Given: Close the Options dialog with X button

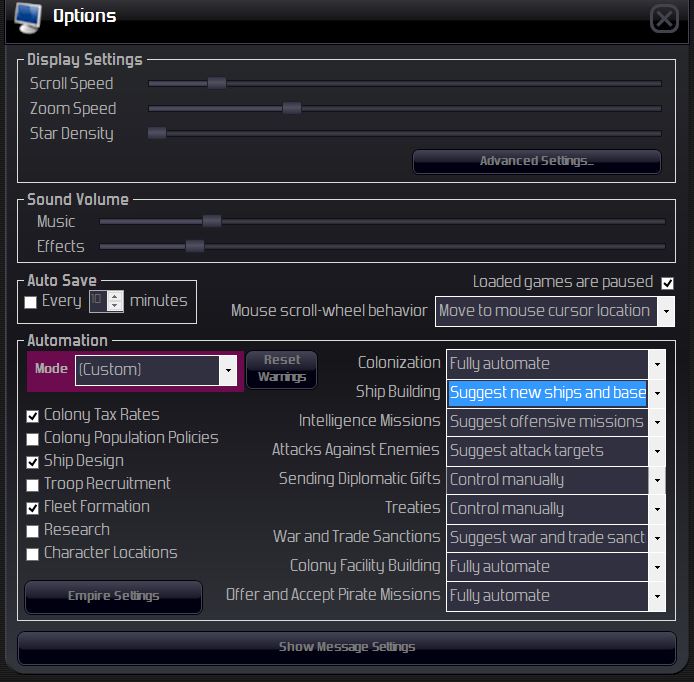Looking at the screenshot, I should (664, 19).
